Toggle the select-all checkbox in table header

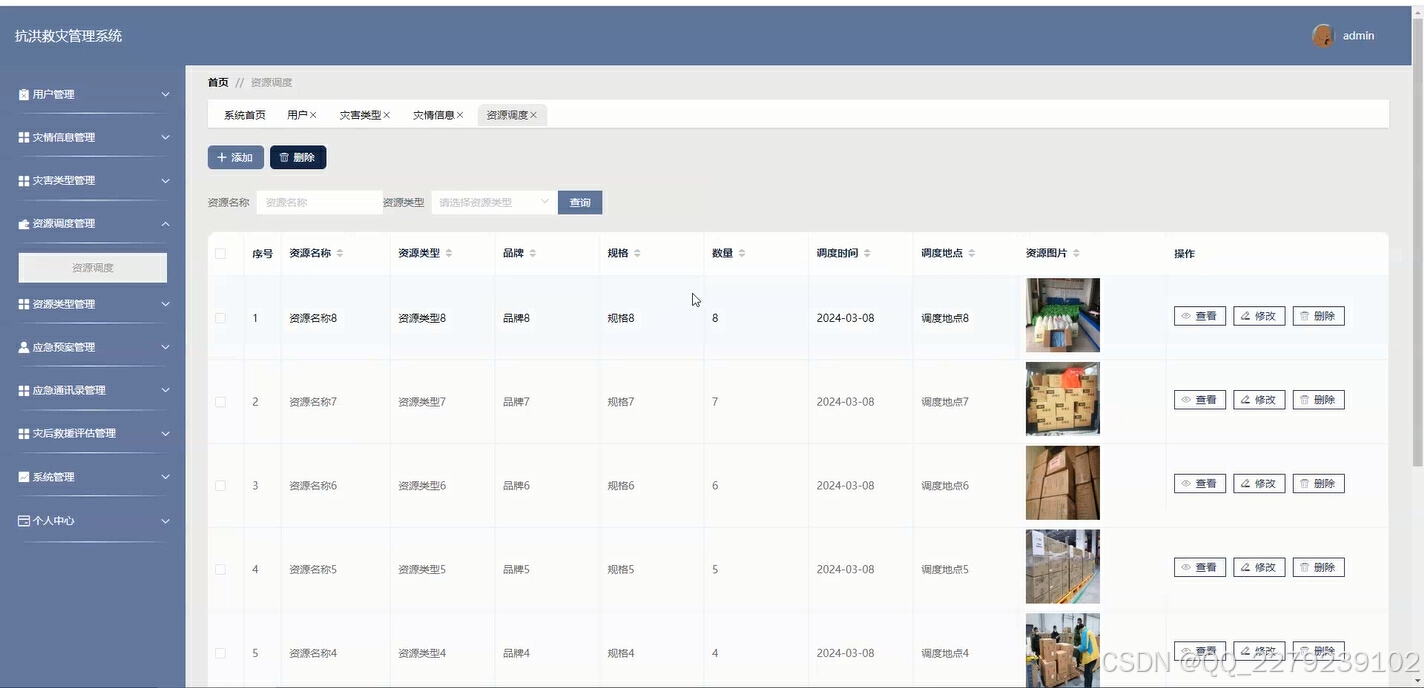click(x=221, y=253)
